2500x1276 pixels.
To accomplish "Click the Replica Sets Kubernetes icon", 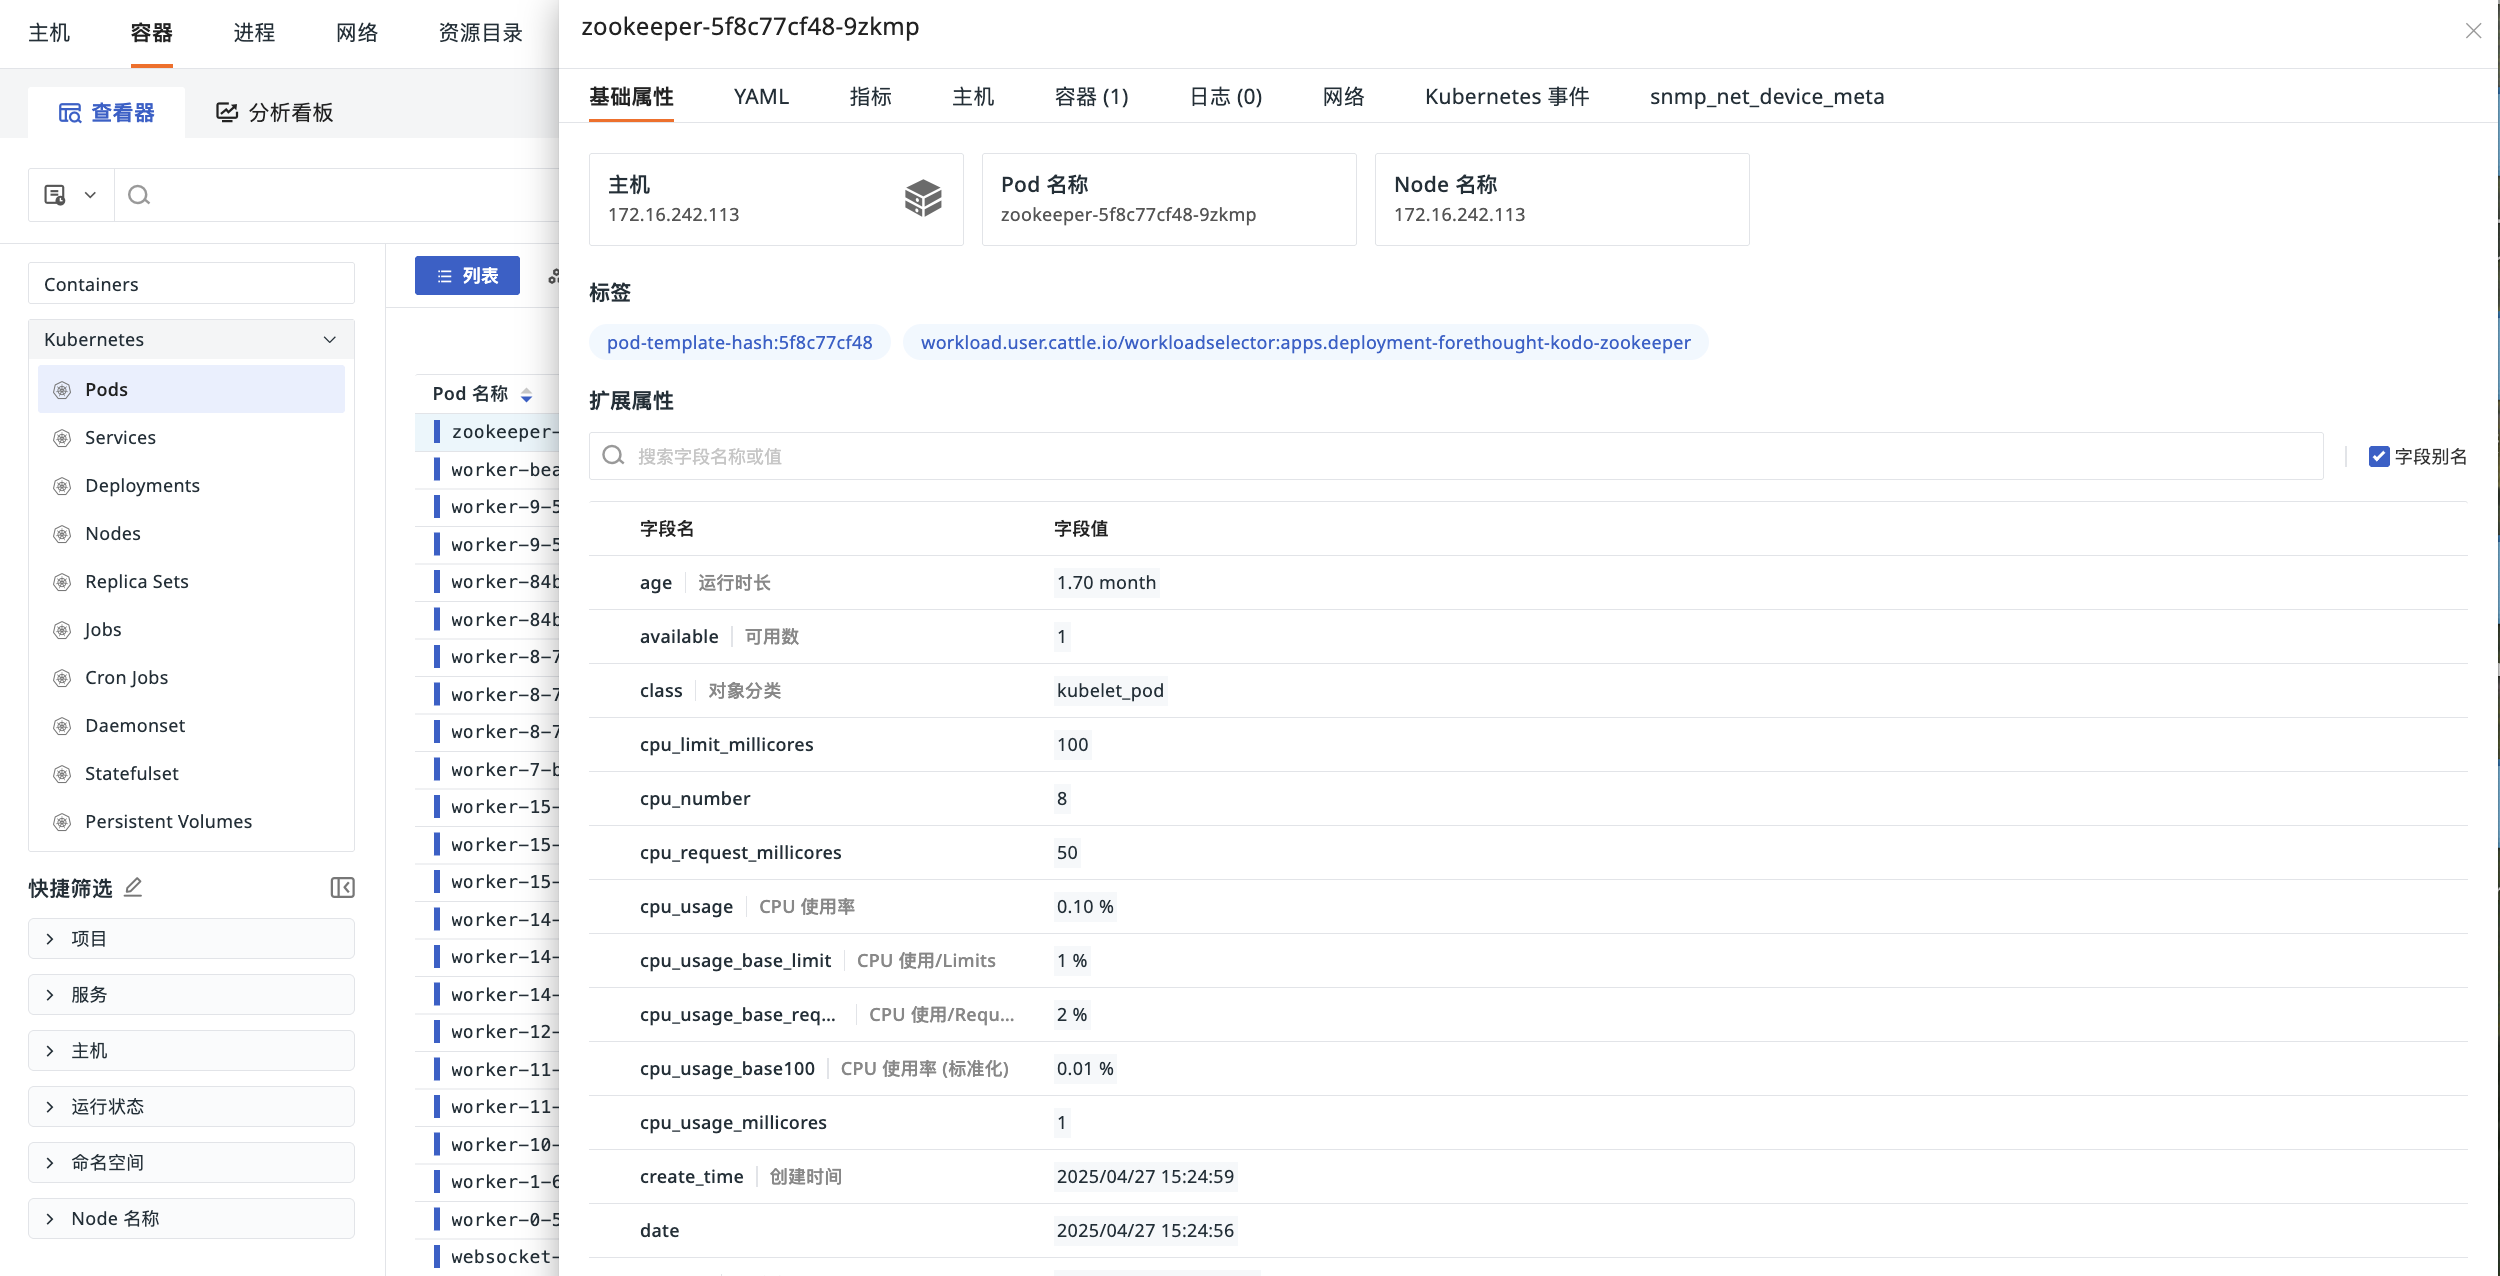I will coord(62,582).
